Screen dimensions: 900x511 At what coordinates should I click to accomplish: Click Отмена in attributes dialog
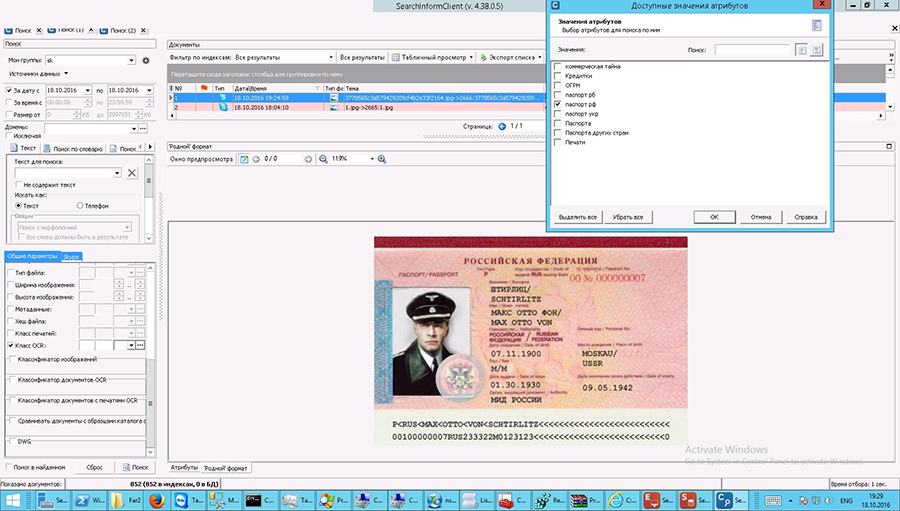point(761,217)
